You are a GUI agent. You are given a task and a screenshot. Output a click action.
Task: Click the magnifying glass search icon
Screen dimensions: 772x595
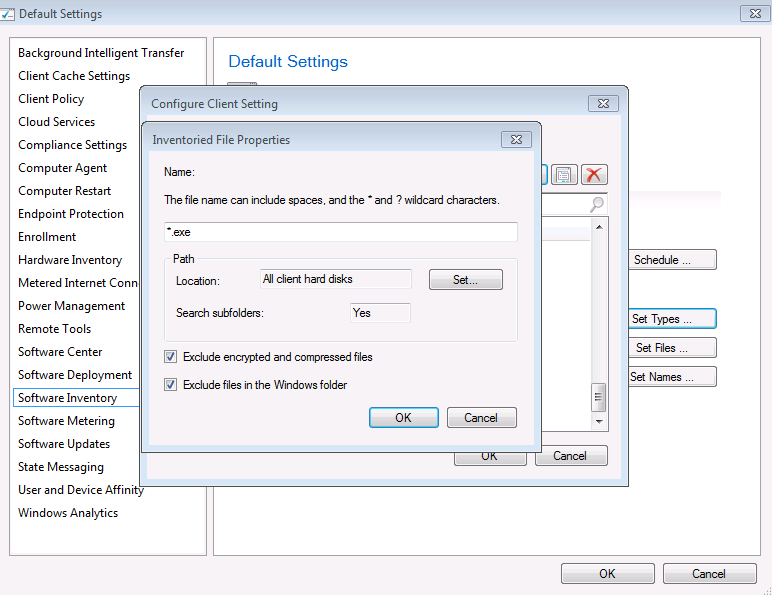coord(597,204)
